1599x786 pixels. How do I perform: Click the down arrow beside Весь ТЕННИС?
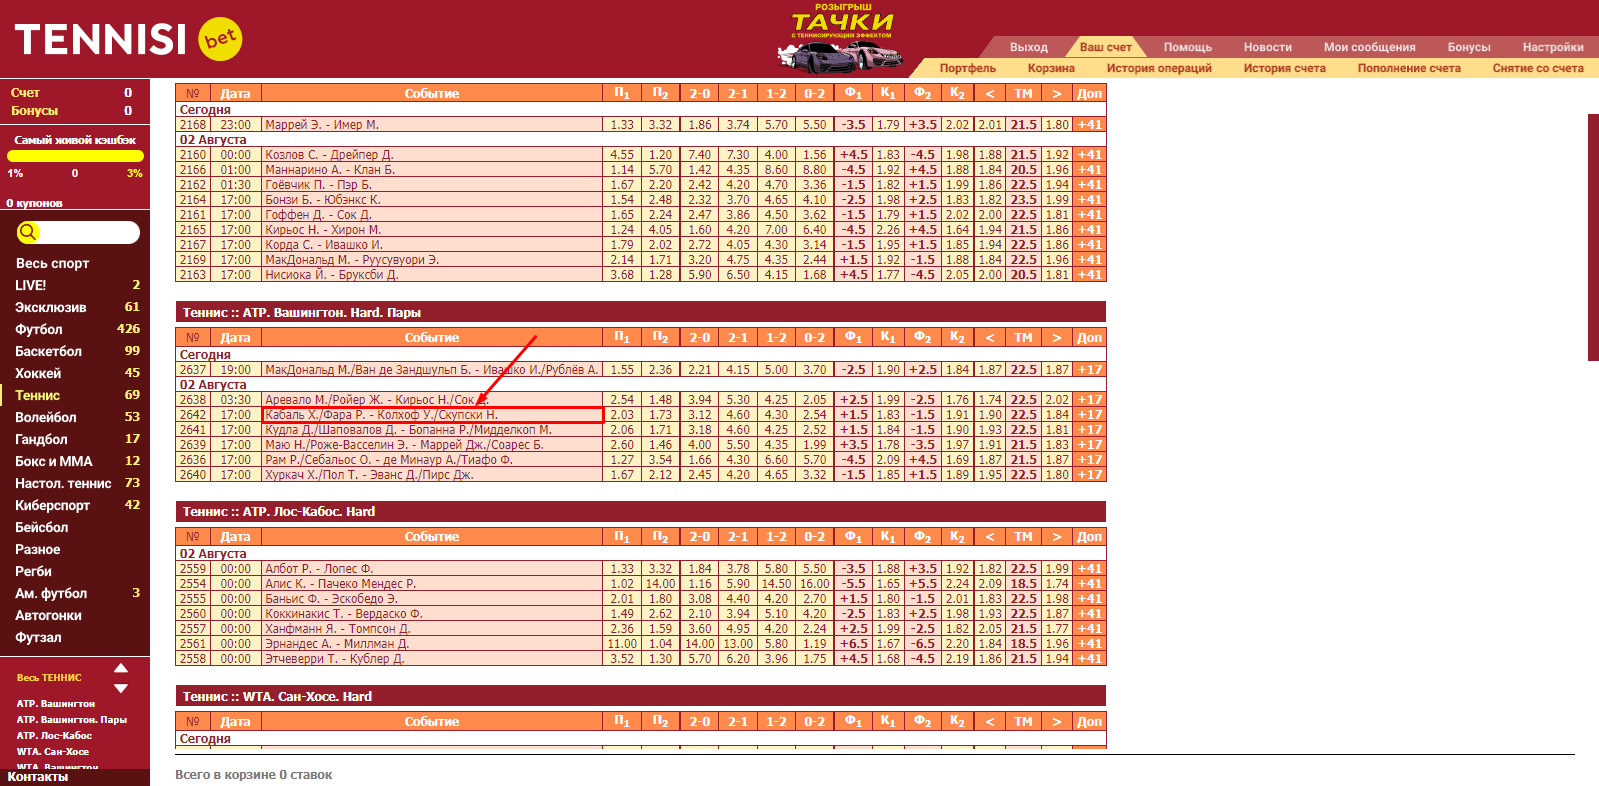(x=121, y=688)
